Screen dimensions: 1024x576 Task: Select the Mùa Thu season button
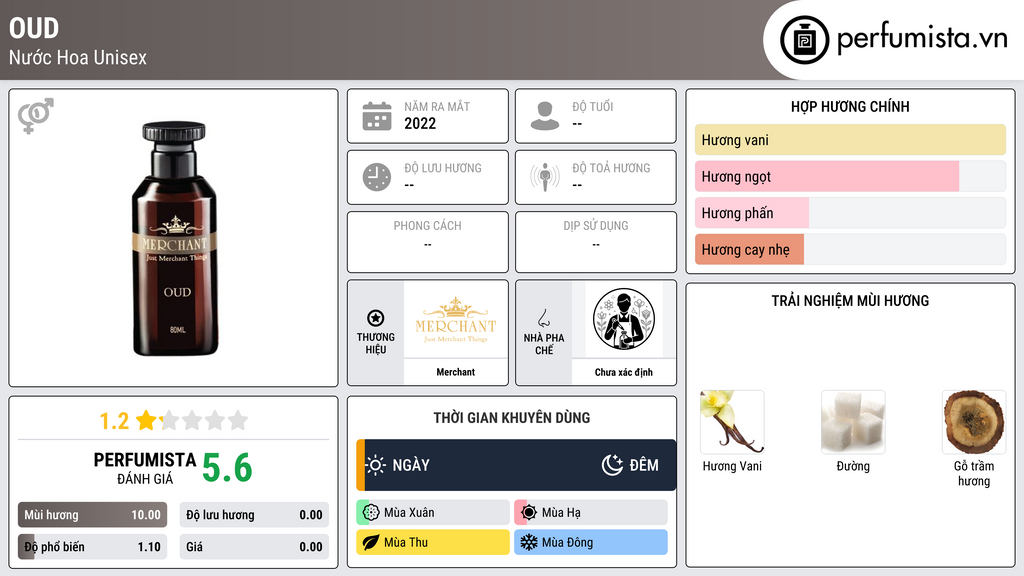coord(433,542)
